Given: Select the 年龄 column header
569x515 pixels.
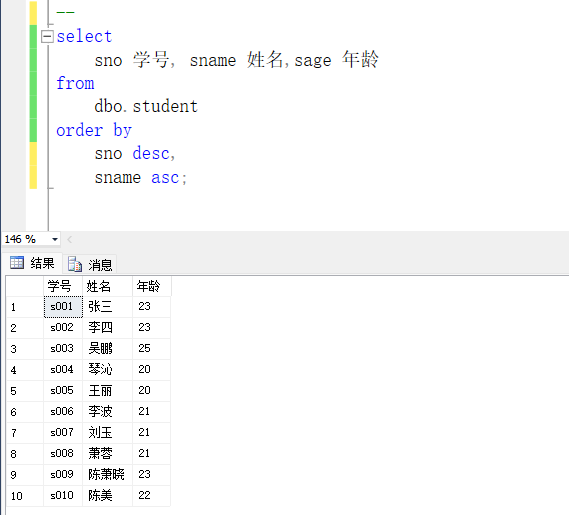Looking at the screenshot, I should point(152,286).
